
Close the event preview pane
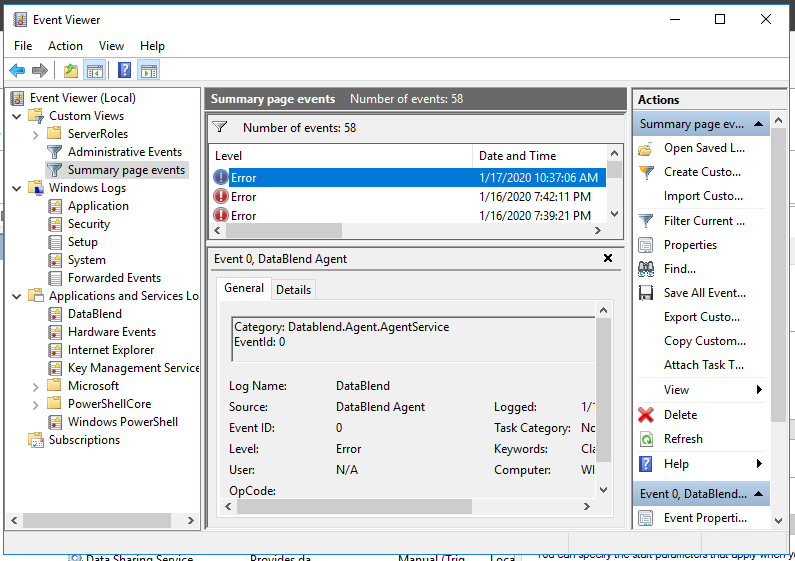(608, 258)
